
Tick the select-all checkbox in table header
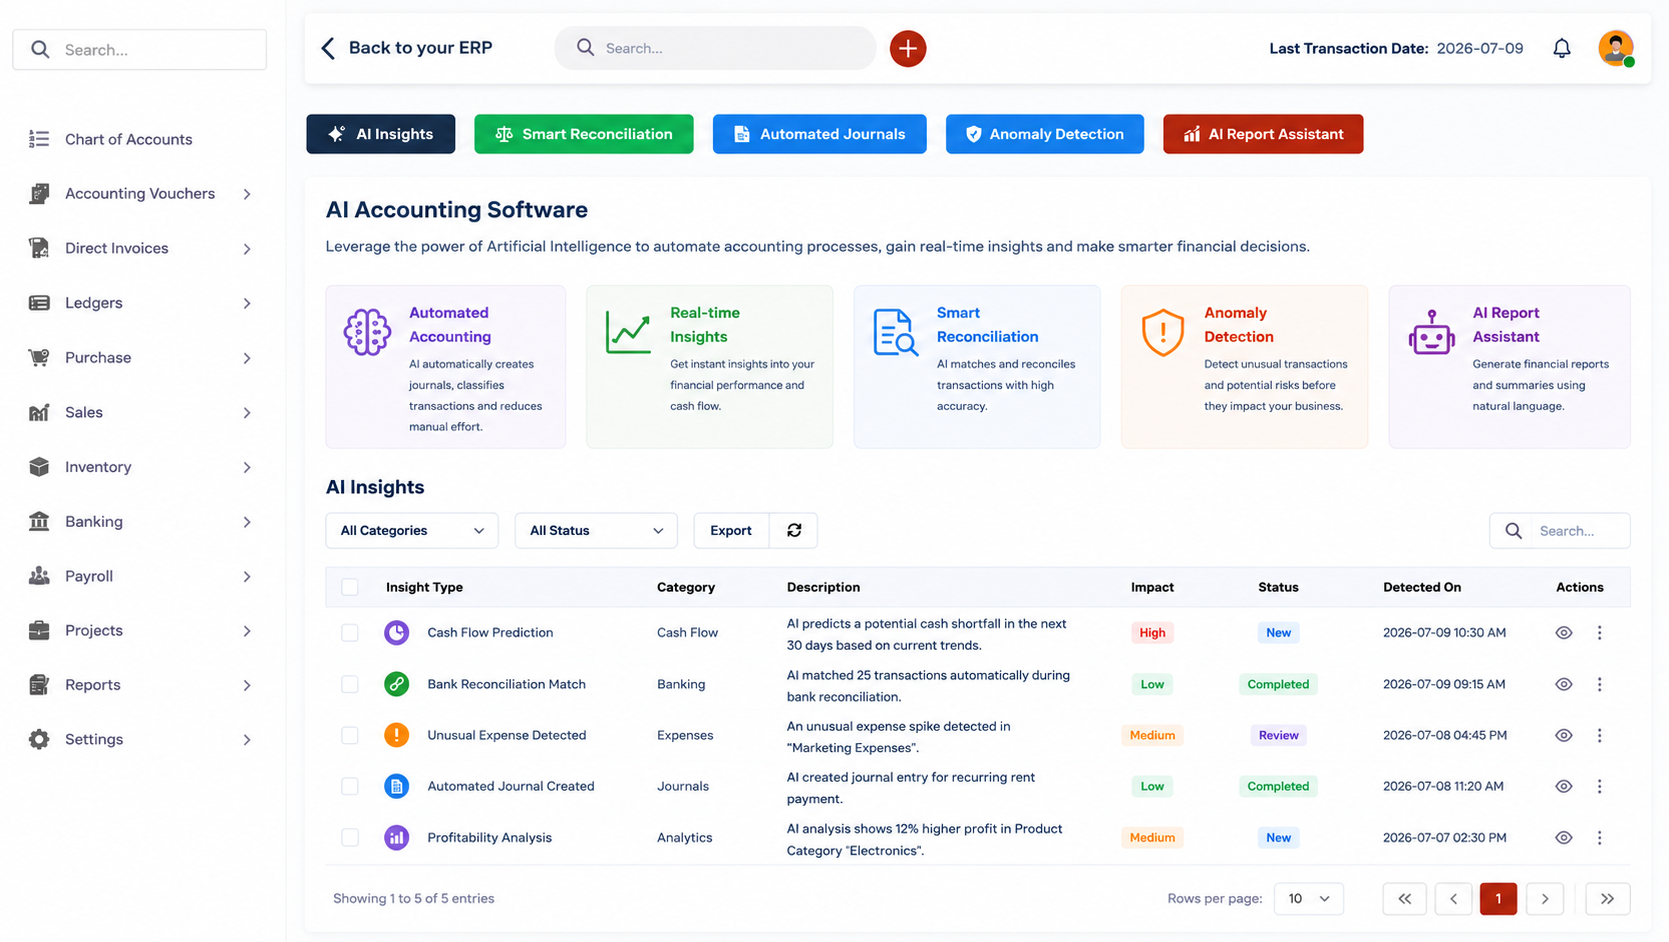[349, 587]
